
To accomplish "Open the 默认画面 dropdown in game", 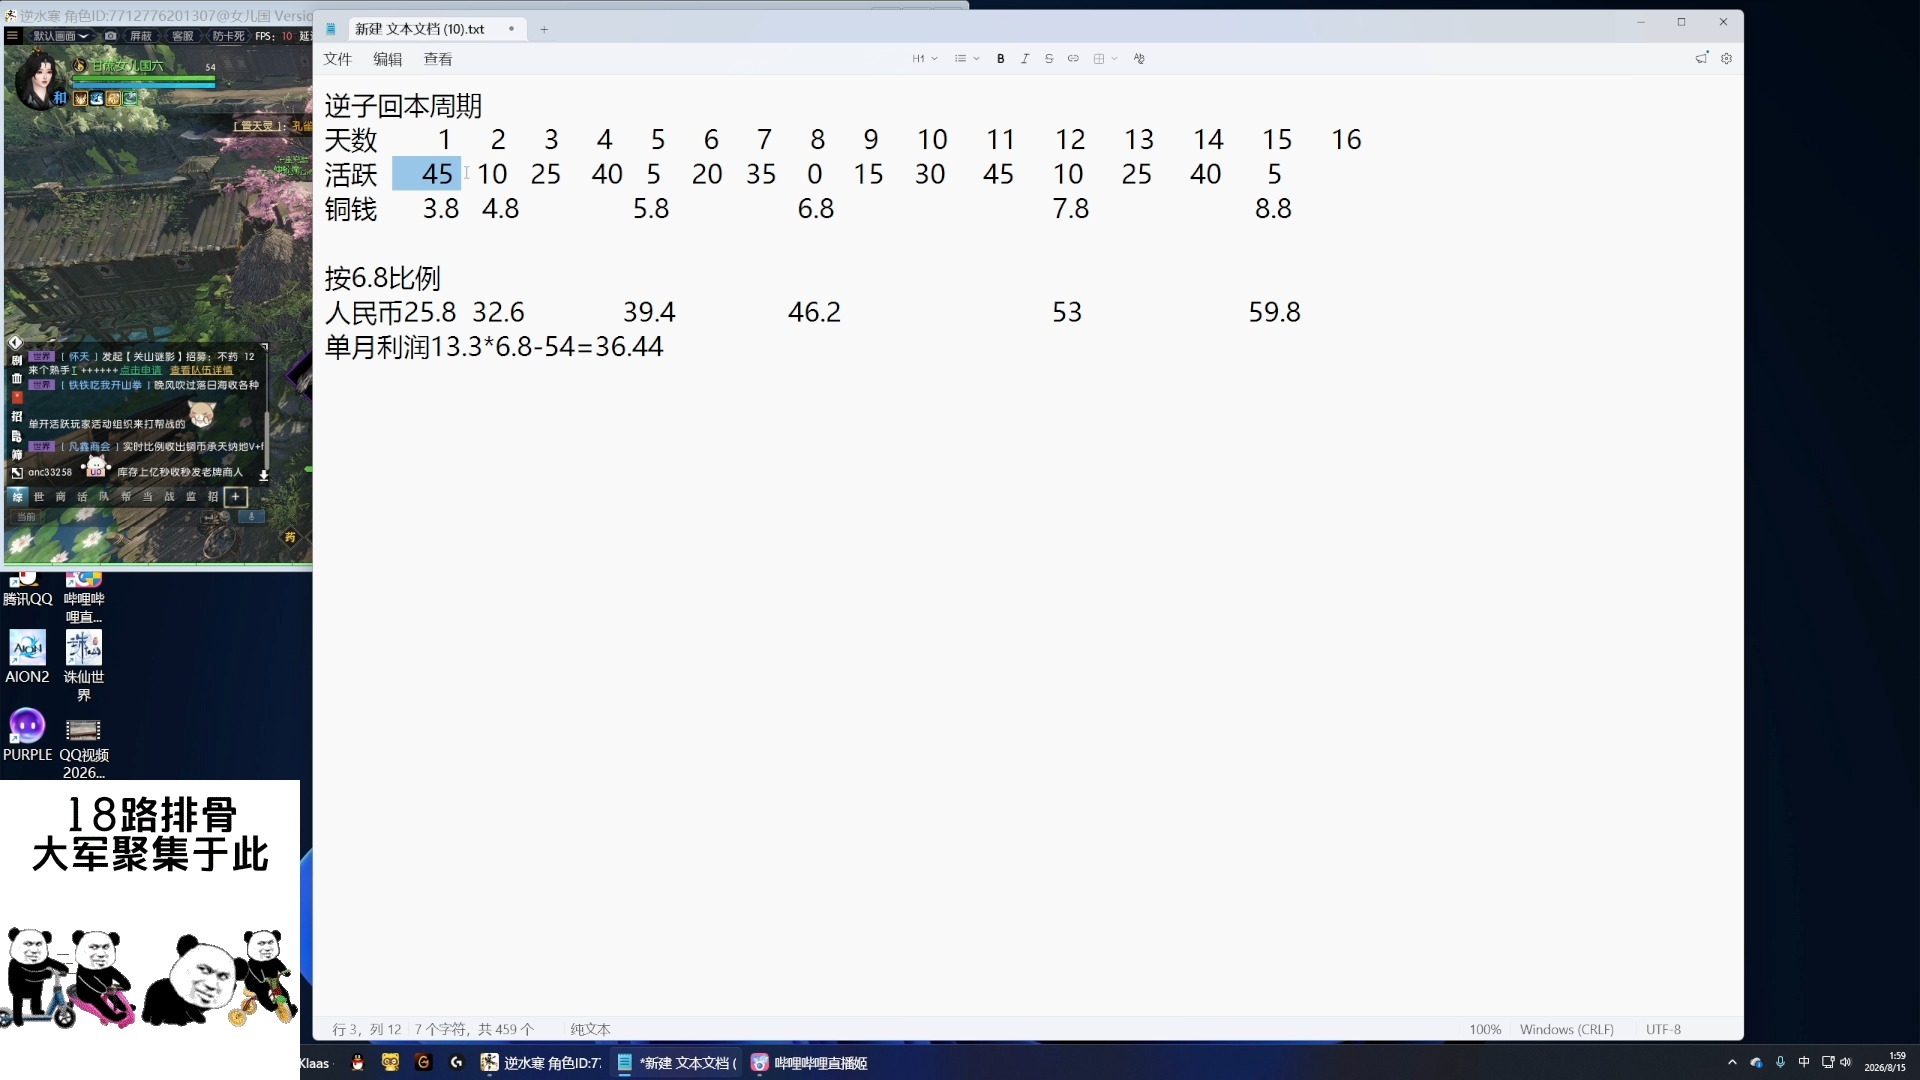I will pyautogui.click(x=60, y=36).
